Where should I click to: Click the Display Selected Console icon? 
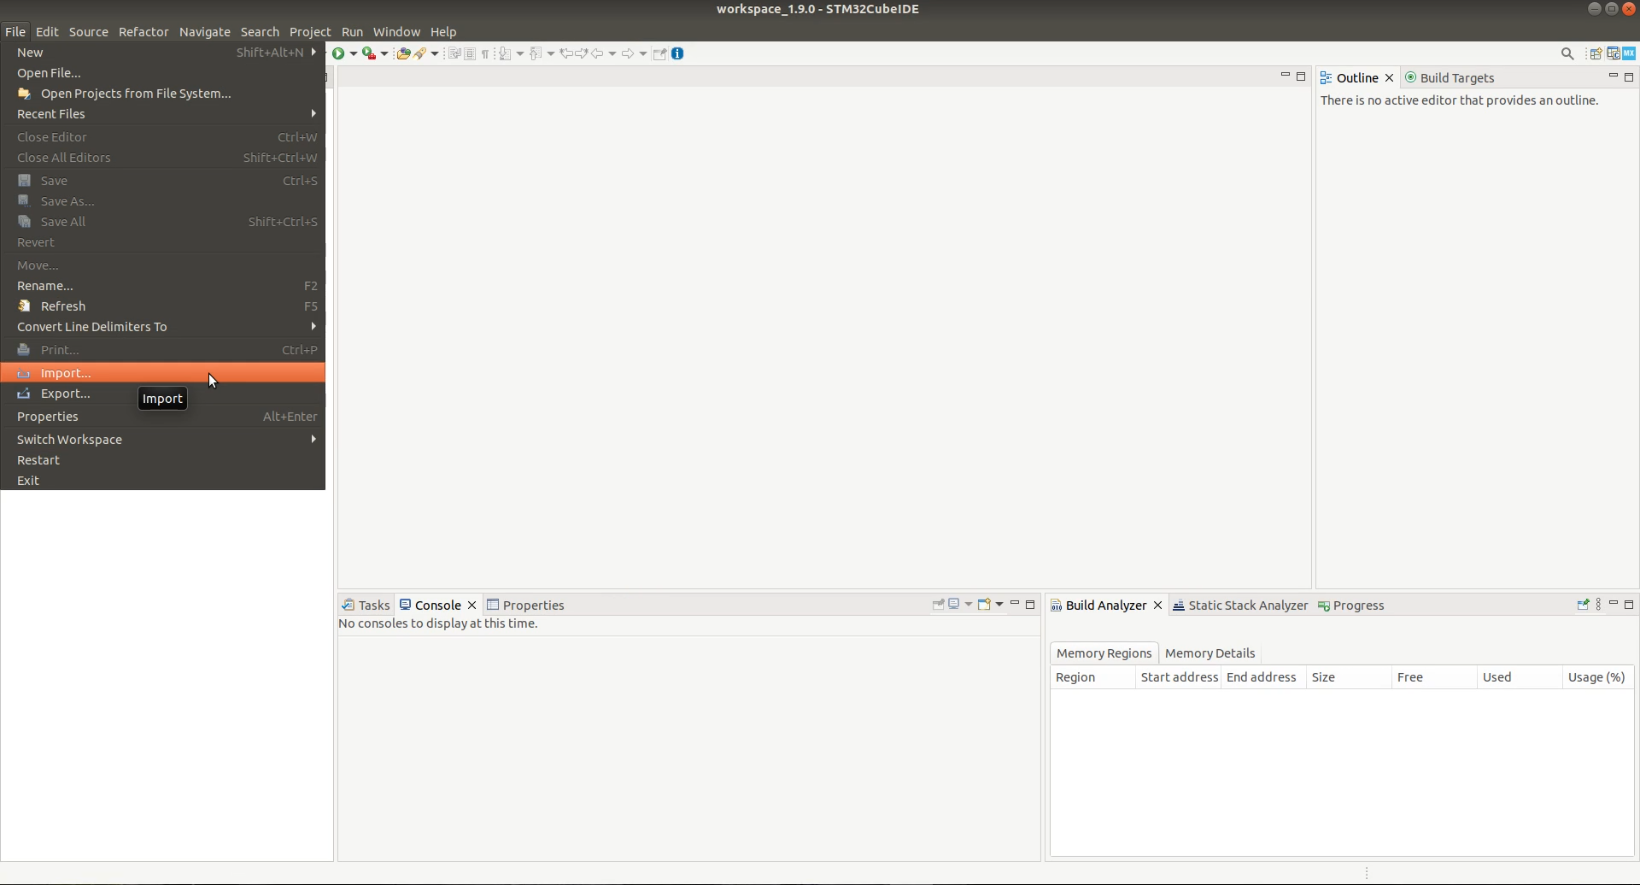954,604
